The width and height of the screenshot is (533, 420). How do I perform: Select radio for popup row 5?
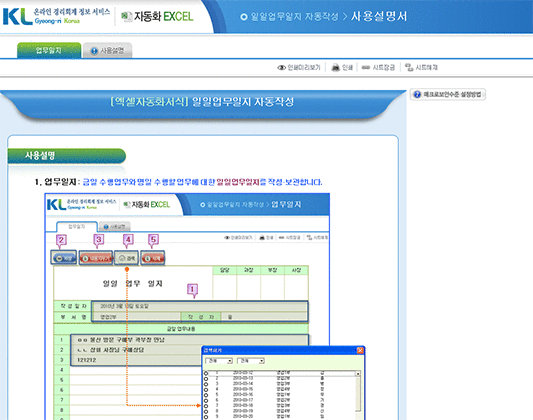pos(206,395)
